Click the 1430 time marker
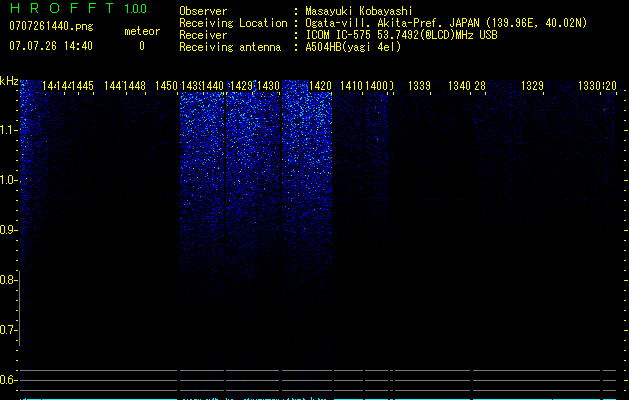This screenshot has height=400, width=629. coord(268,86)
